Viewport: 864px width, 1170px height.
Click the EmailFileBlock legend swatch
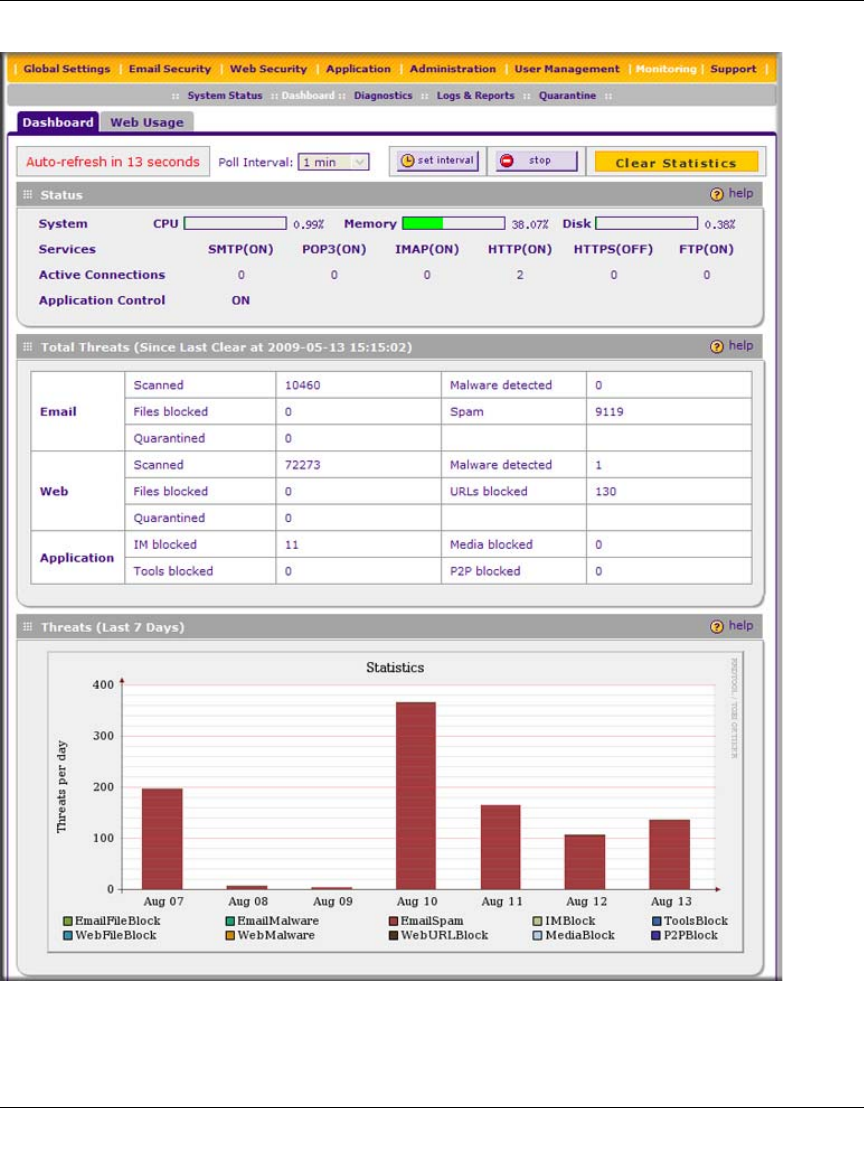(68, 922)
